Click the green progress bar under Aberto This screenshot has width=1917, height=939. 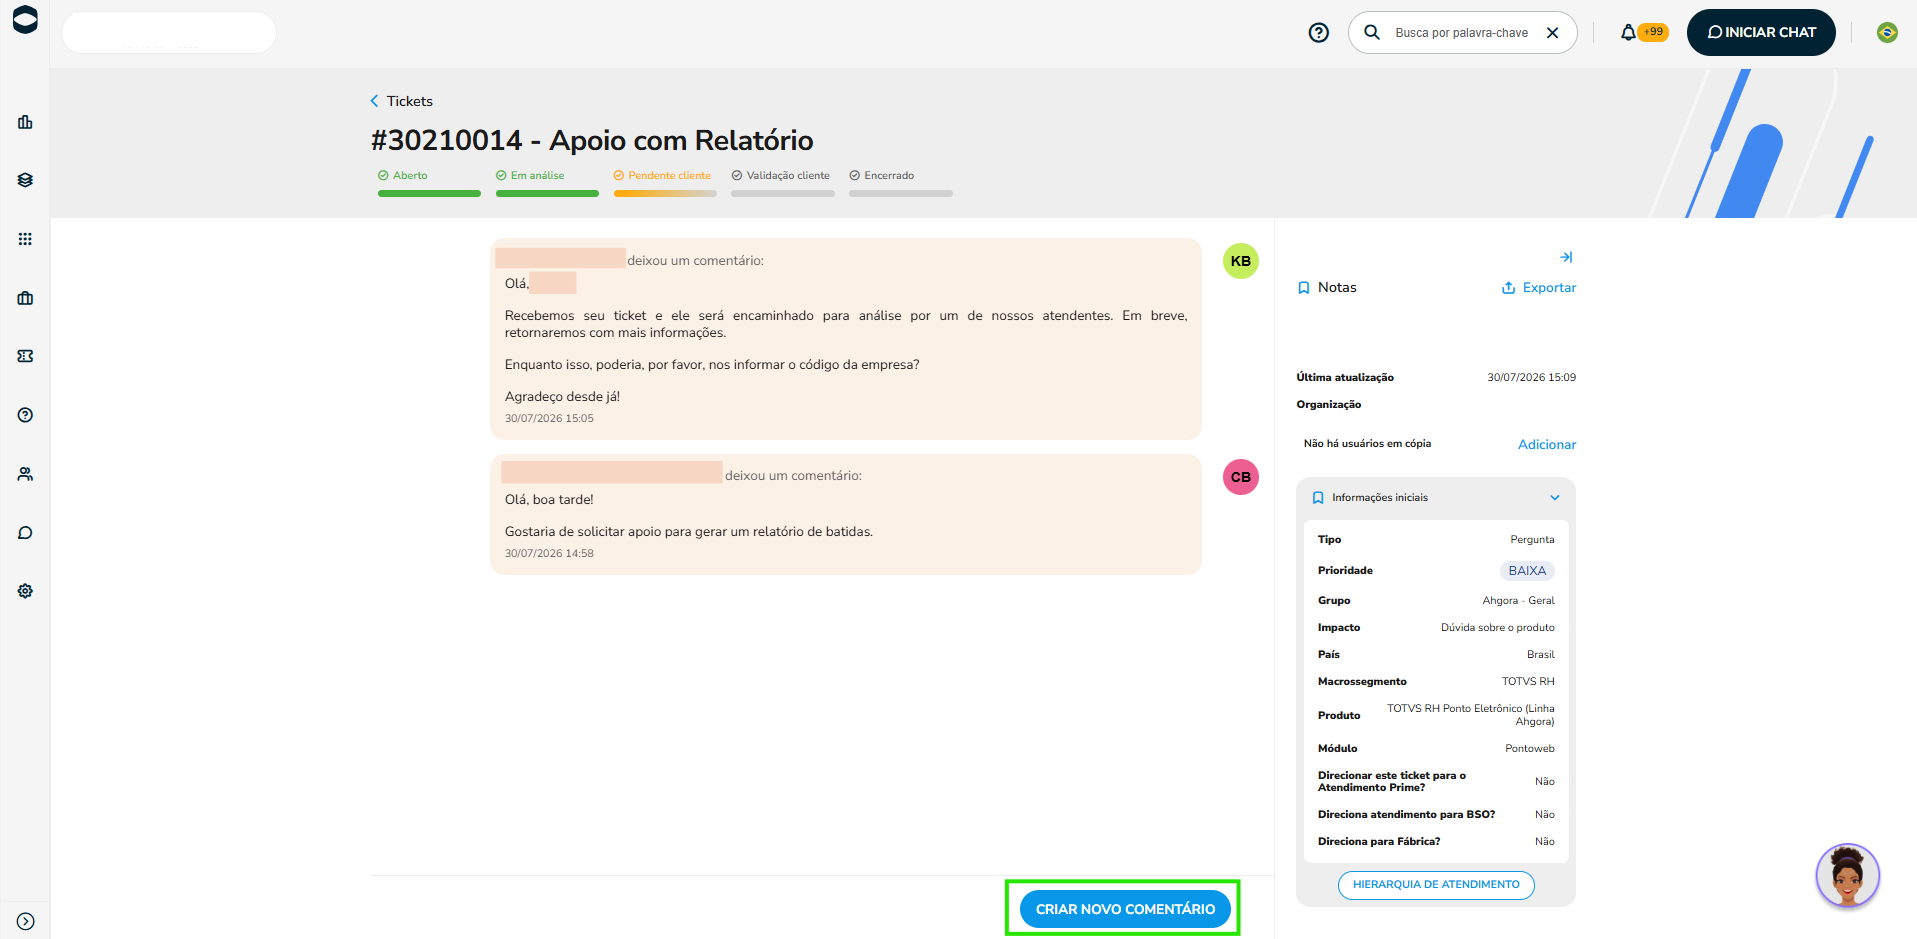click(x=429, y=194)
